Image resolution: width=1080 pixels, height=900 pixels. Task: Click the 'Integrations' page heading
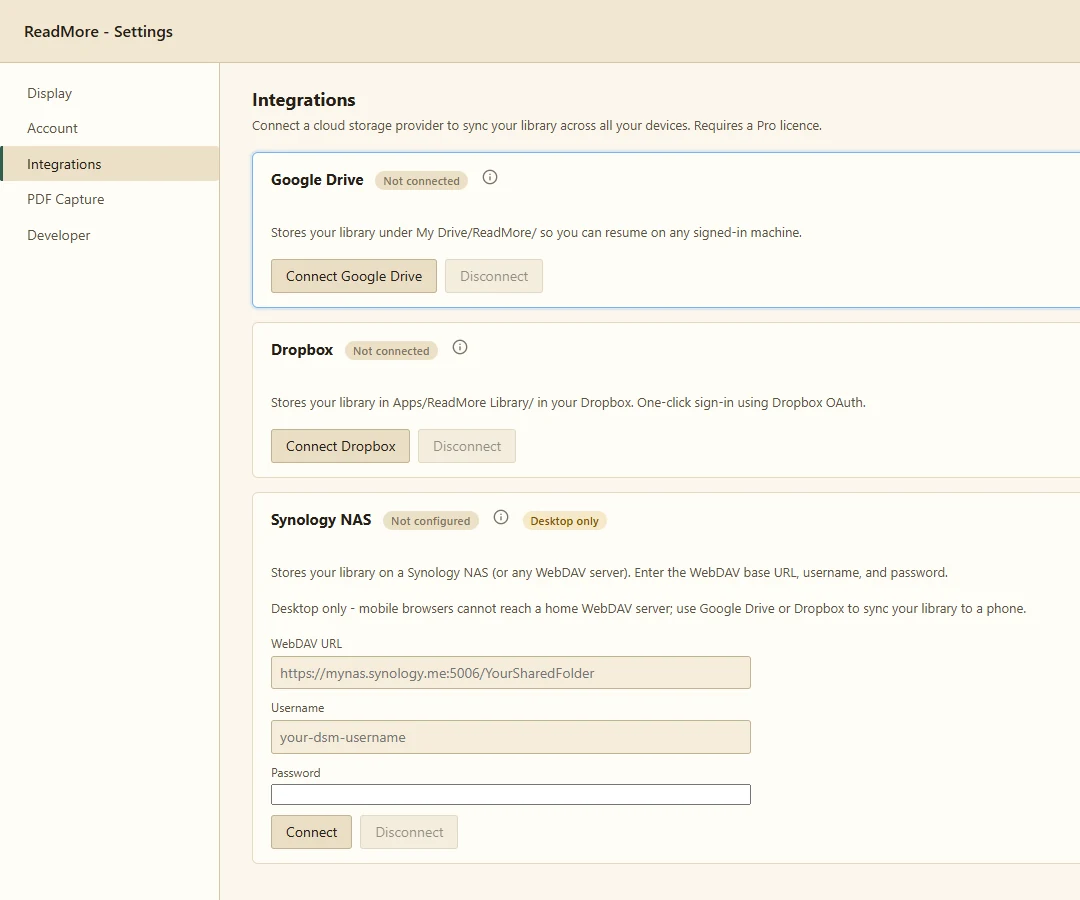304,100
